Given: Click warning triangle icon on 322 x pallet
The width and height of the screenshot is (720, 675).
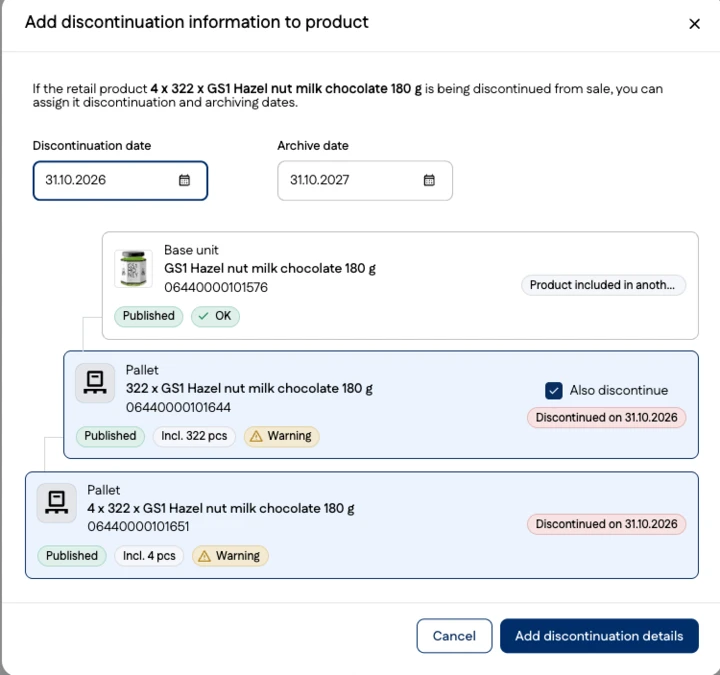Looking at the screenshot, I should click(256, 436).
